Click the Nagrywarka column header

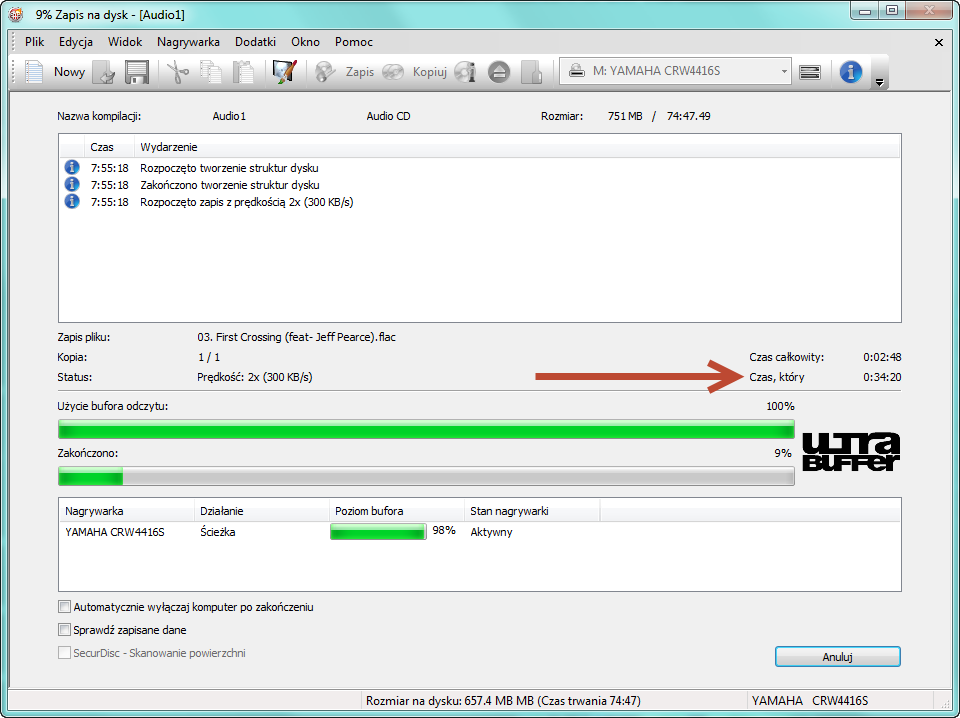tap(127, 511)
